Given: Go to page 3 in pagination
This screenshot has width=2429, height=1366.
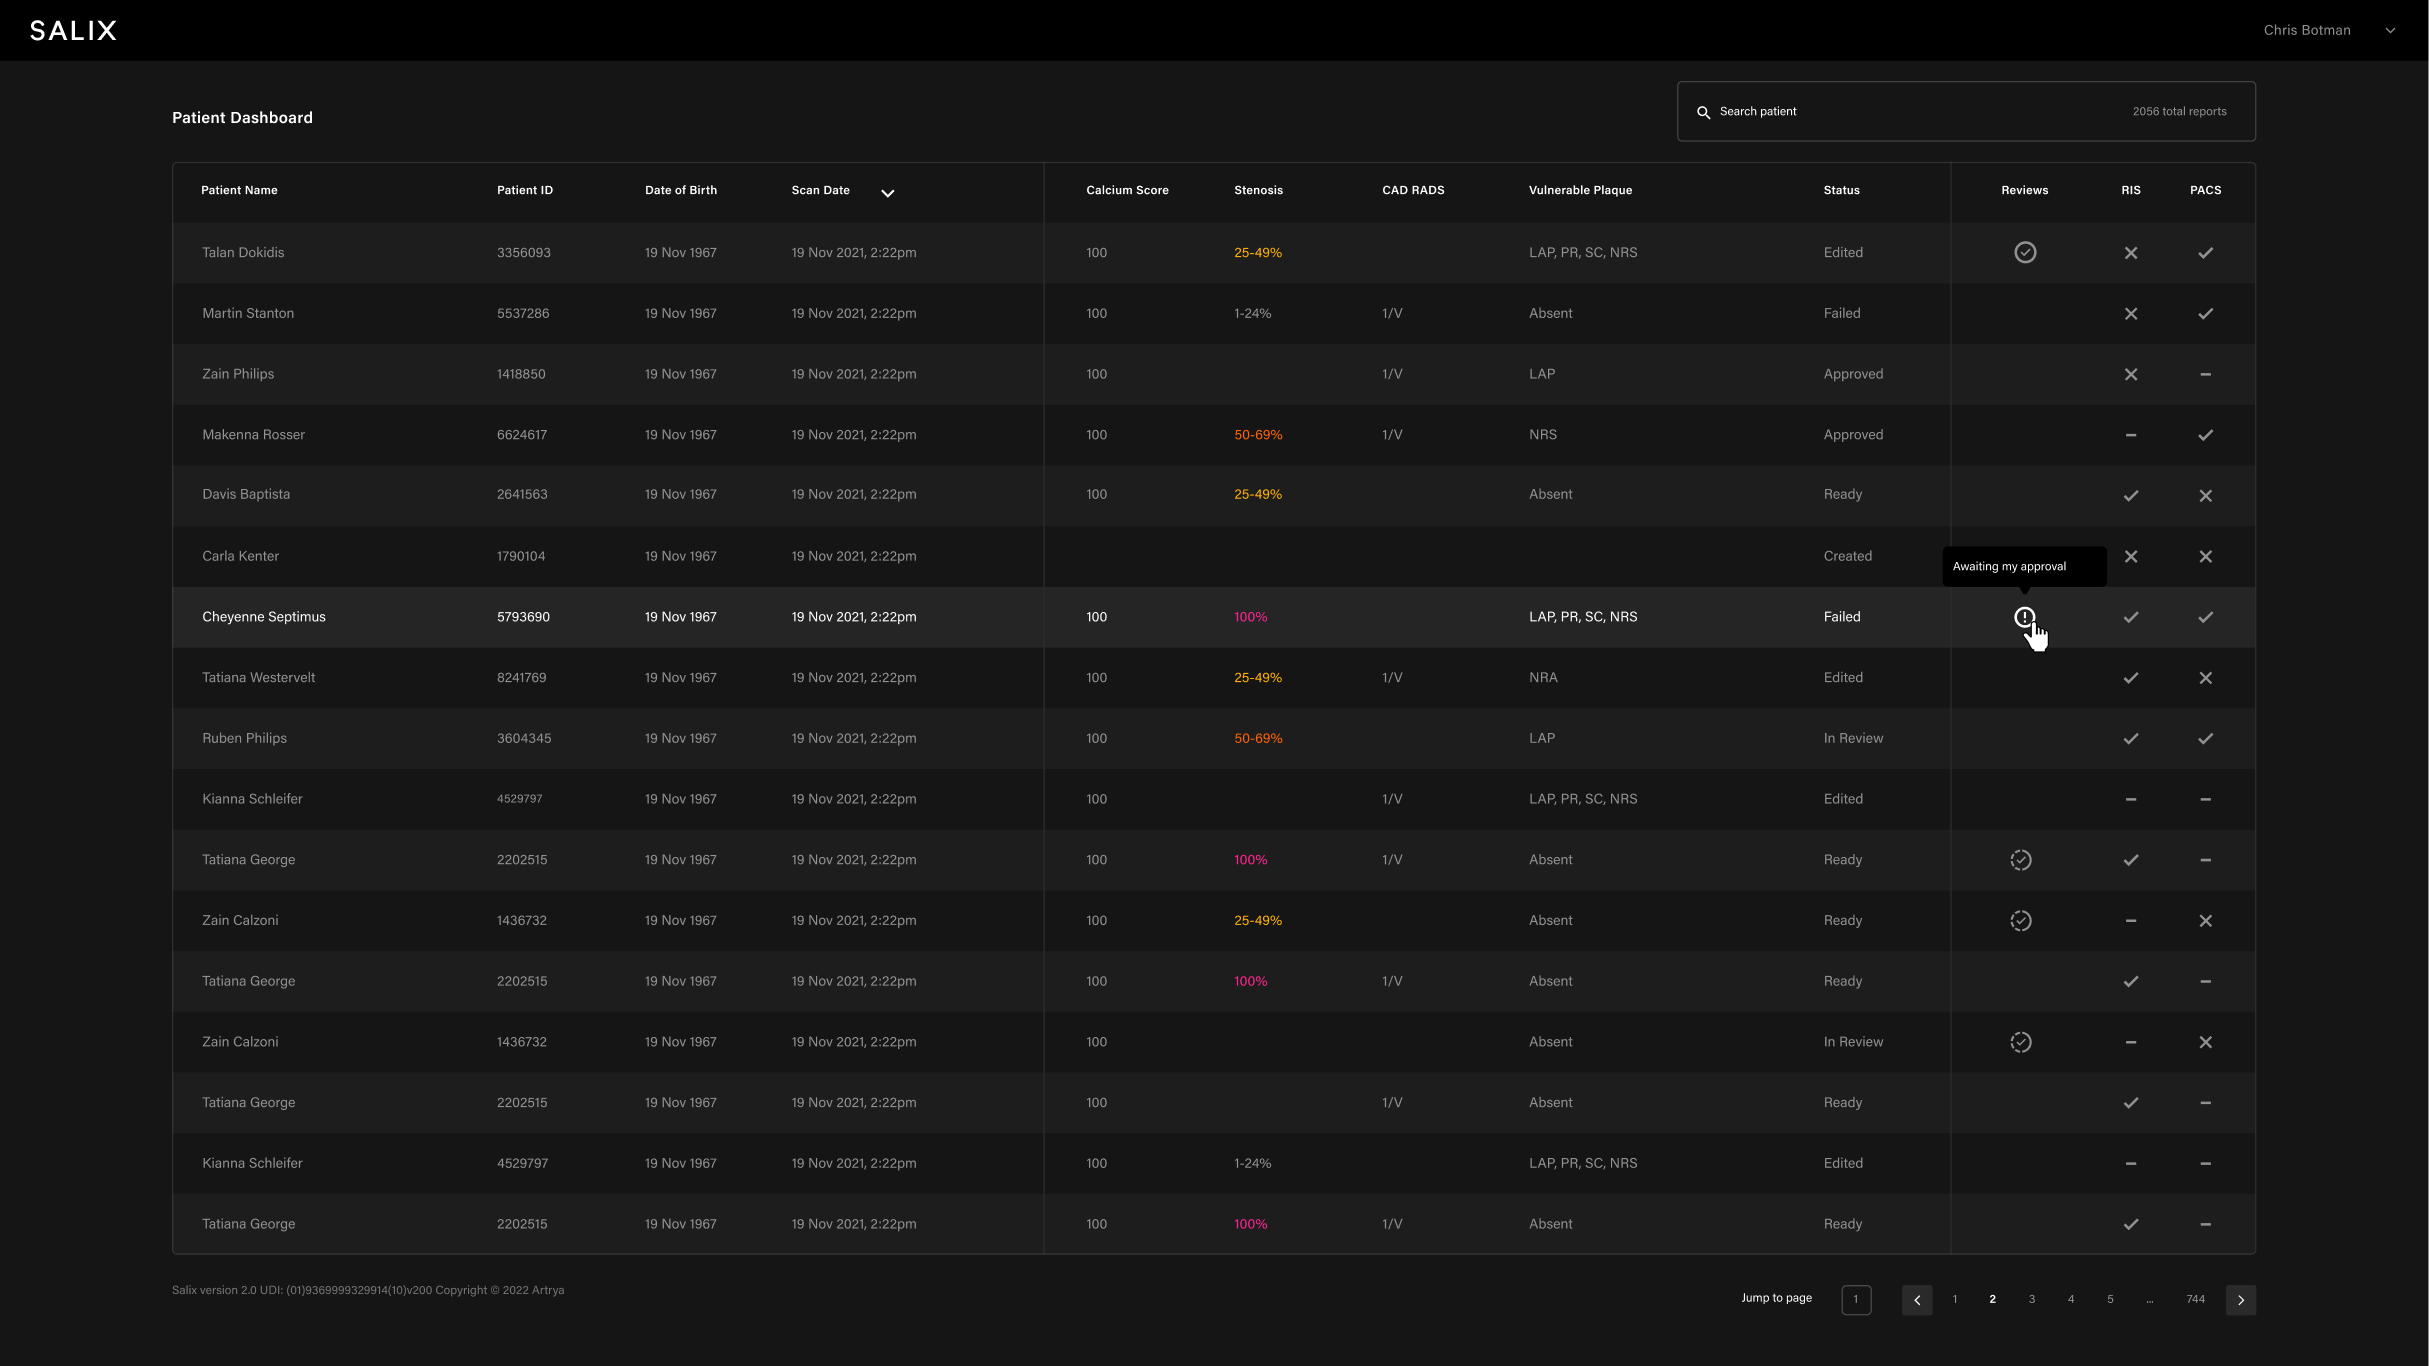Looking at the screenshot, I should click(x=2031, y=1300).
